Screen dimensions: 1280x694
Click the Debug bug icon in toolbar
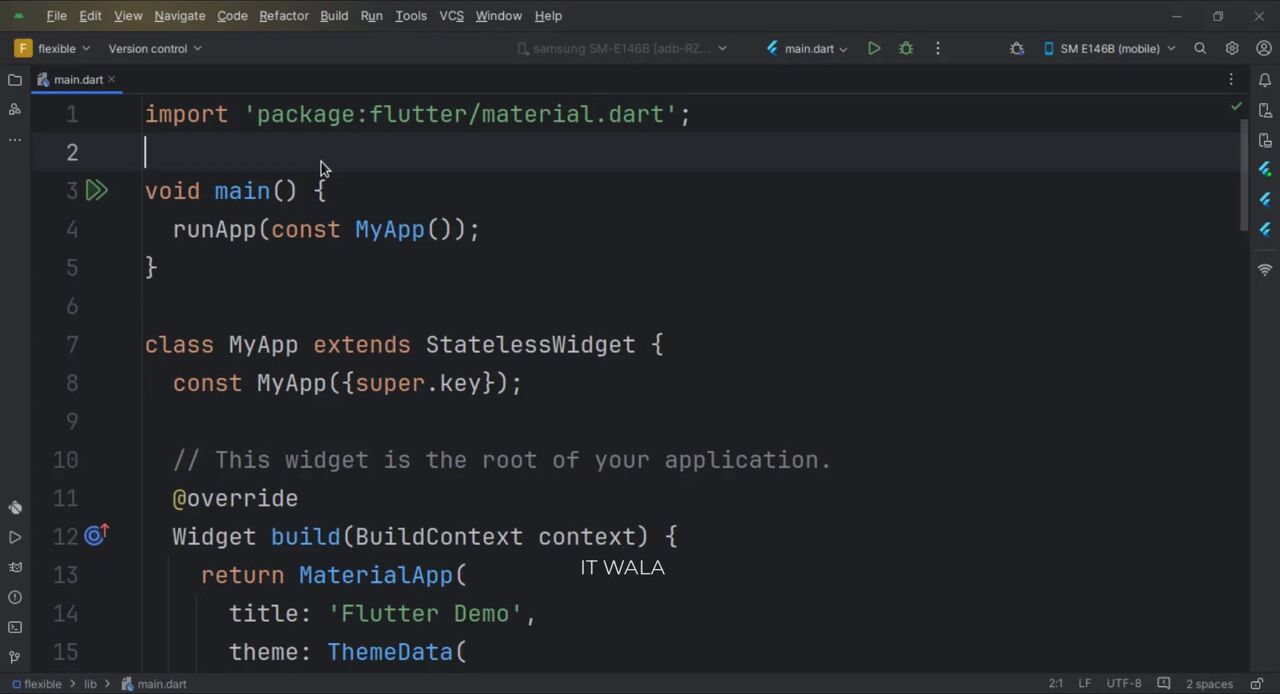[906, 48]
